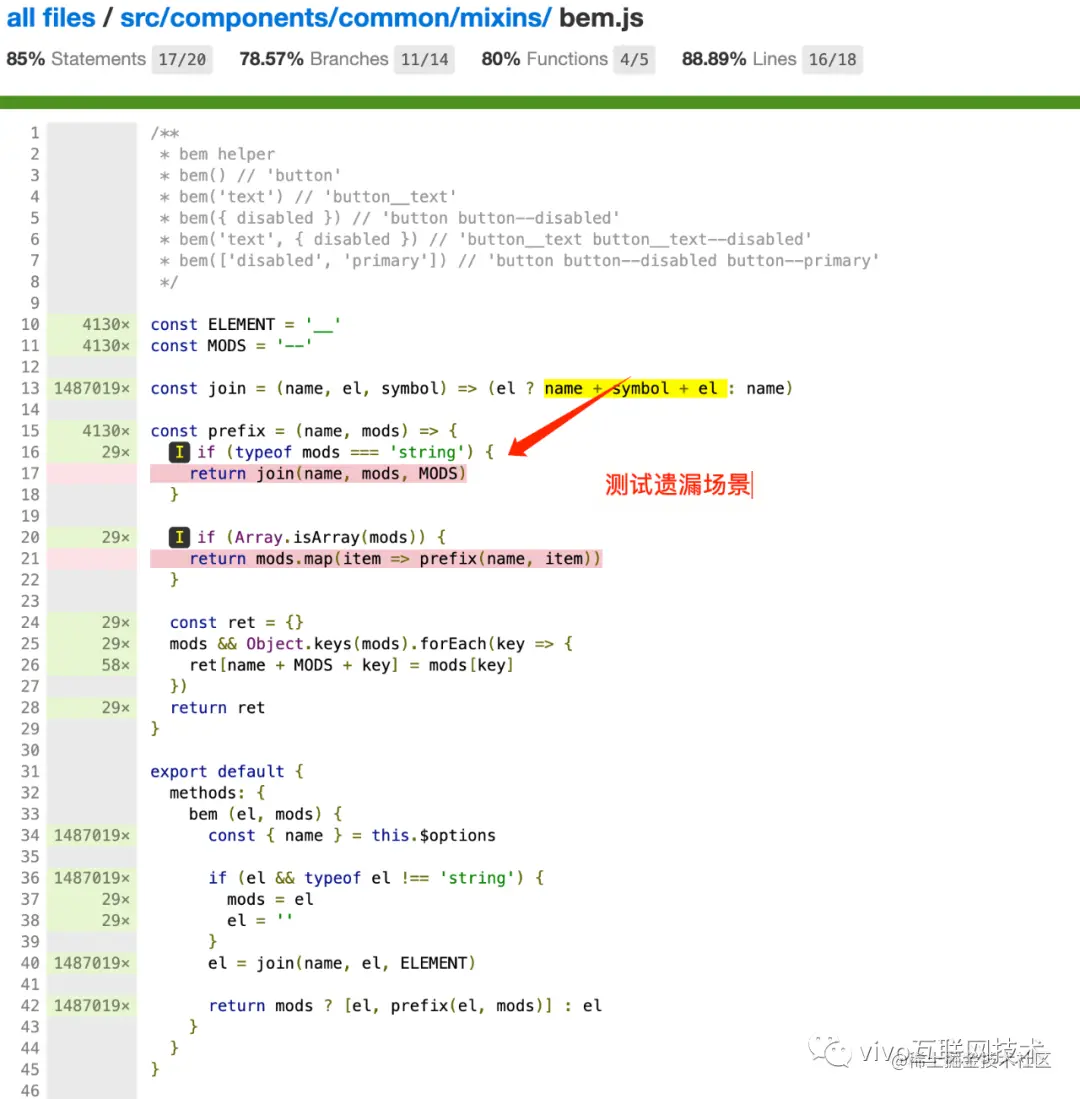The image size is (1080, 1099).
Task: Click uncovered line 'return join(name, mods, MODS)'
Action: click(x=308, y=474)
